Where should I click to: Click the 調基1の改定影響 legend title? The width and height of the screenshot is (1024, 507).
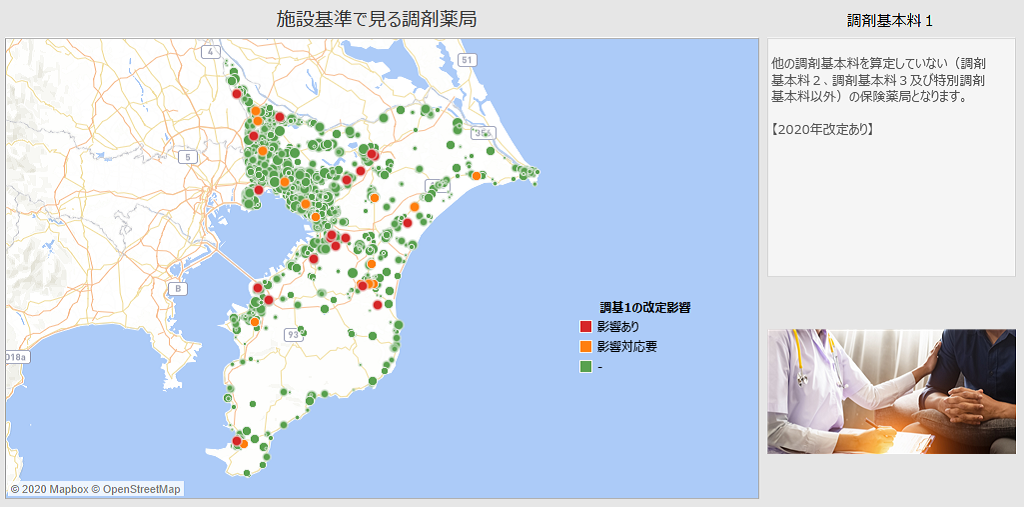(x=646, y=307)
